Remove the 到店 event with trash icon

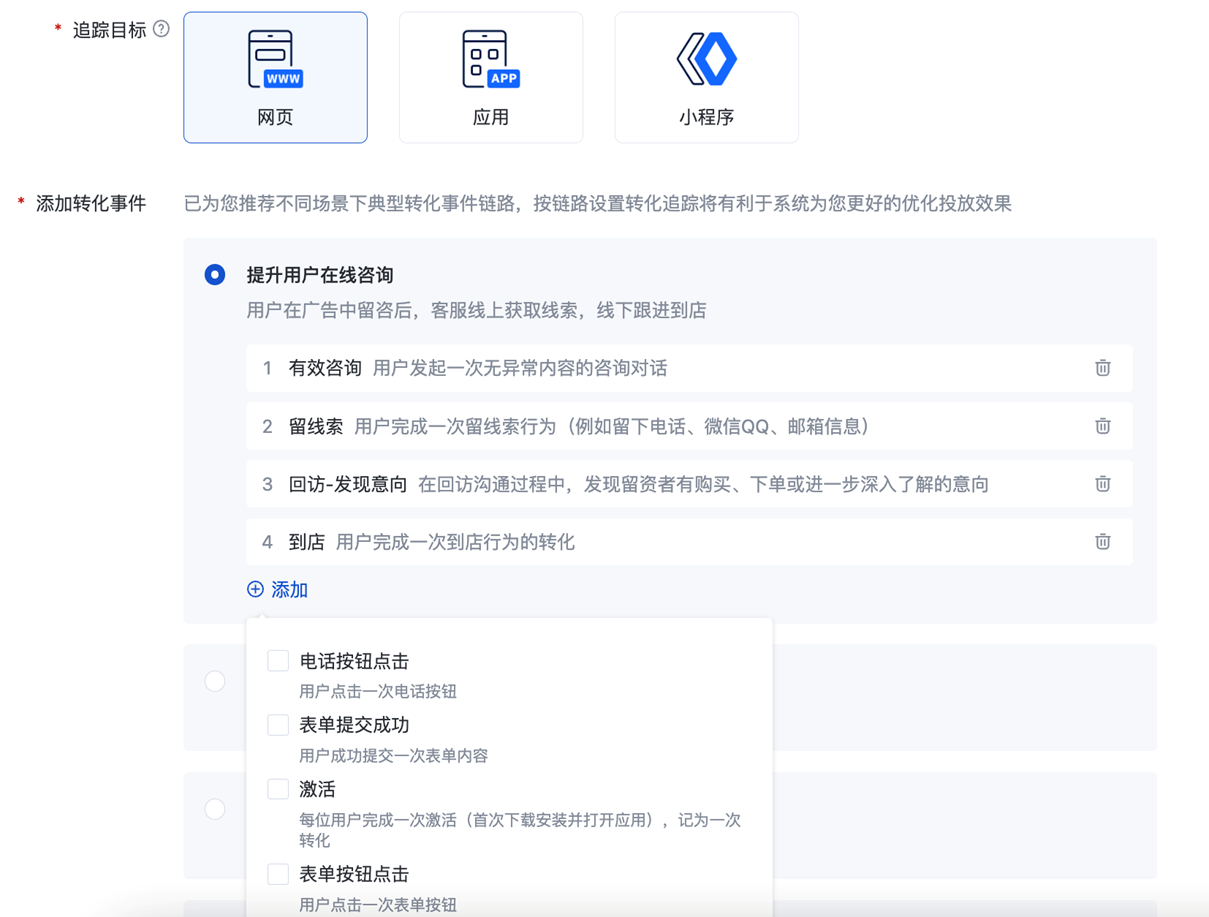(x=1102, y=542)
